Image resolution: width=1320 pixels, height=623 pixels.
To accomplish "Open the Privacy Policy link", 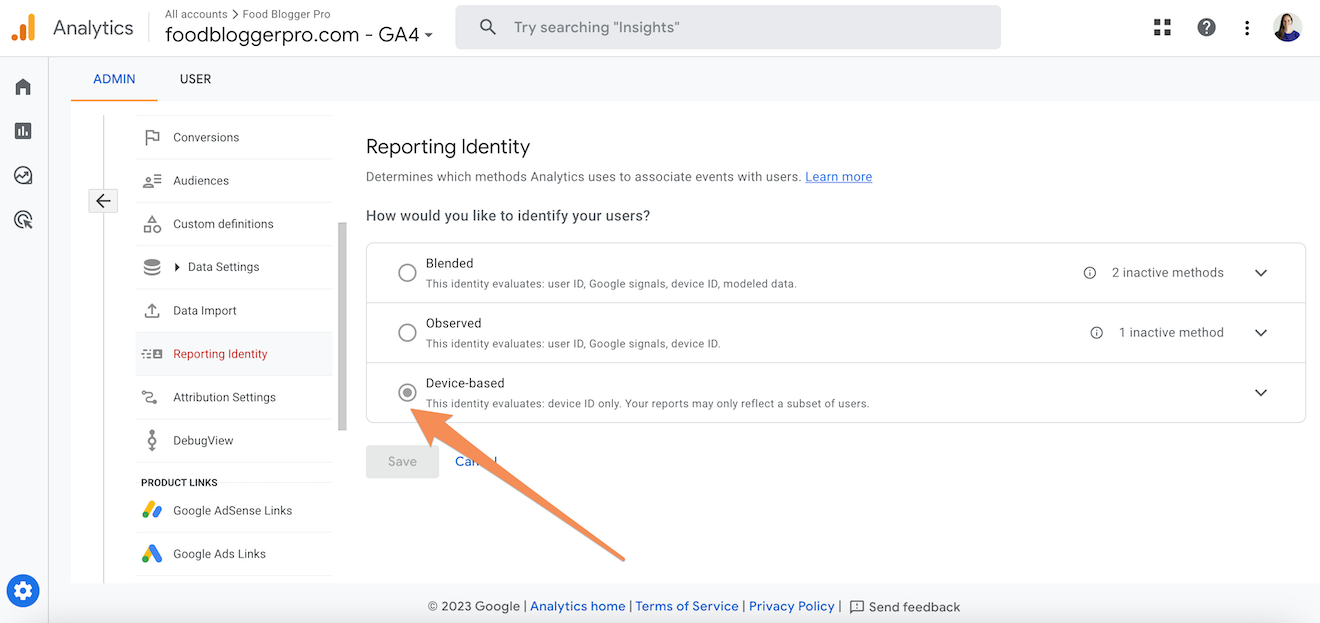I will (x=791, y=606).
